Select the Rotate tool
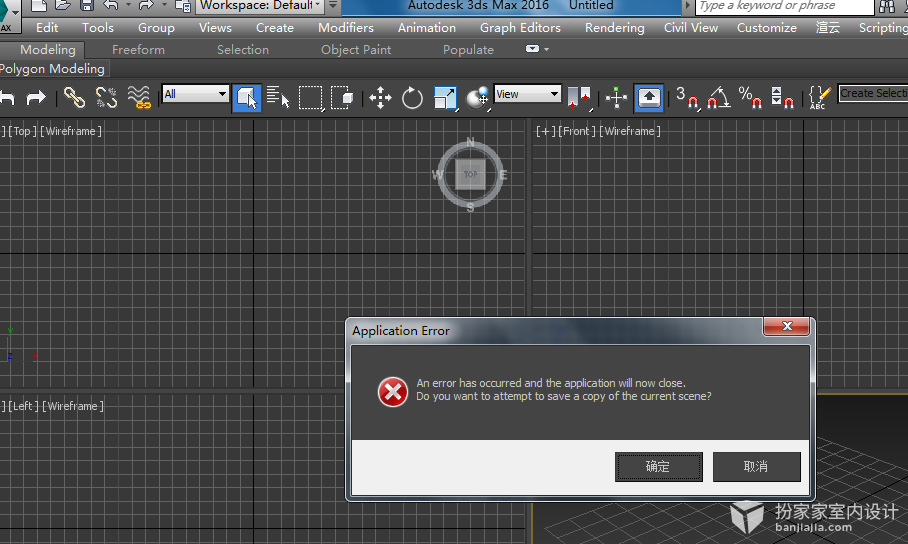The image size is (908, 544). point(412,97)
